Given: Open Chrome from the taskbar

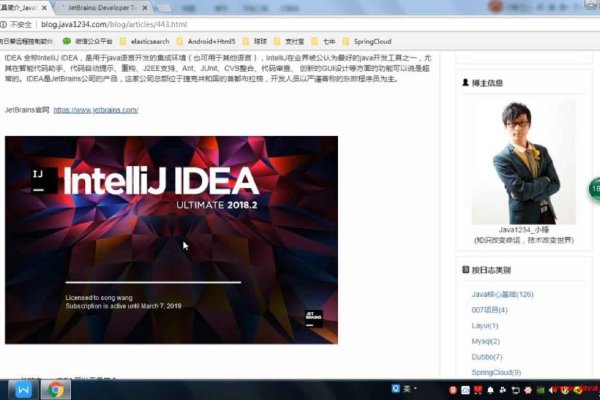Looking at the screenshot, I should 55,390.
